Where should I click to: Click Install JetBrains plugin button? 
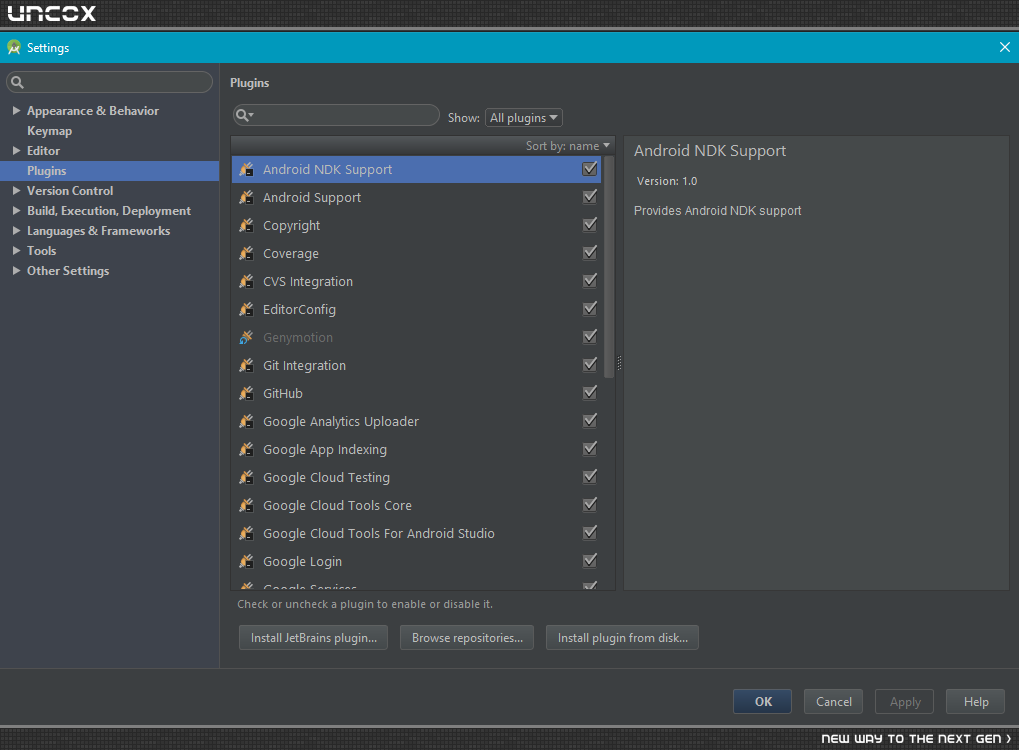click(313, 638)
